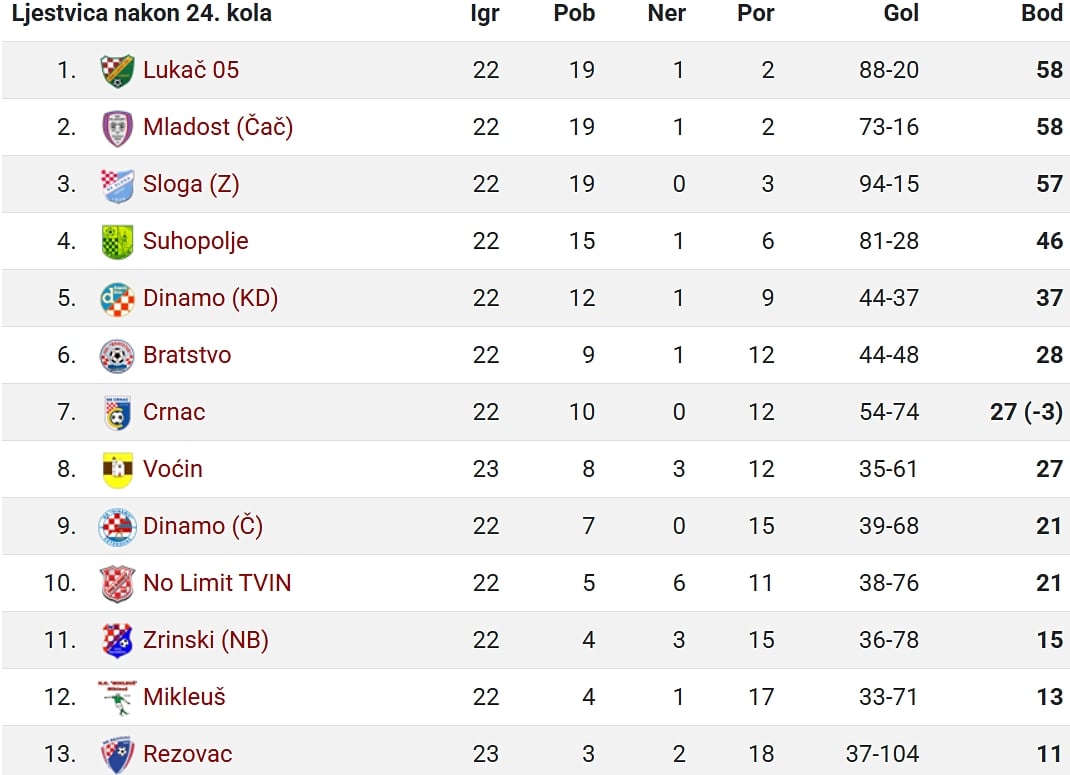Screen dimensions: 1070x775
Task: Click the Crnac club crest
Action: [117, 413]
